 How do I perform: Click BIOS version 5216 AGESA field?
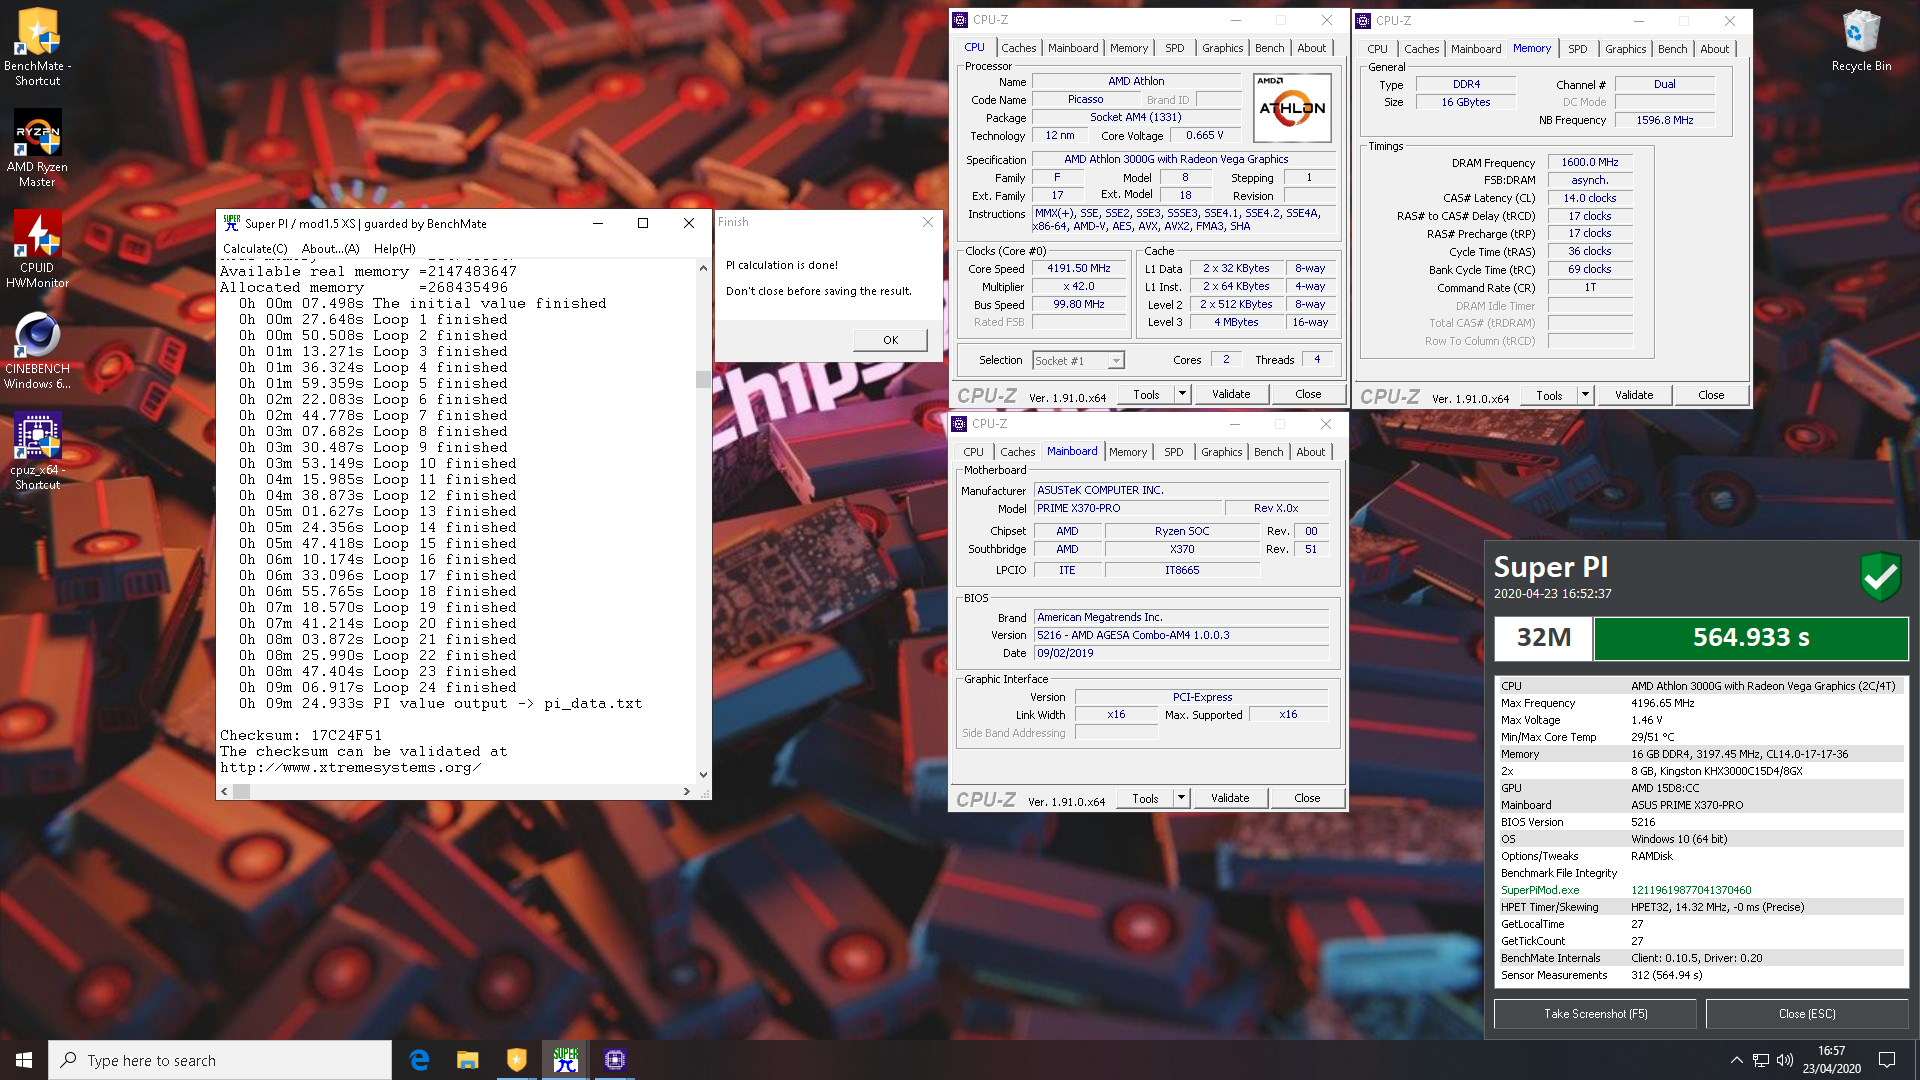tap(1181, 635)
